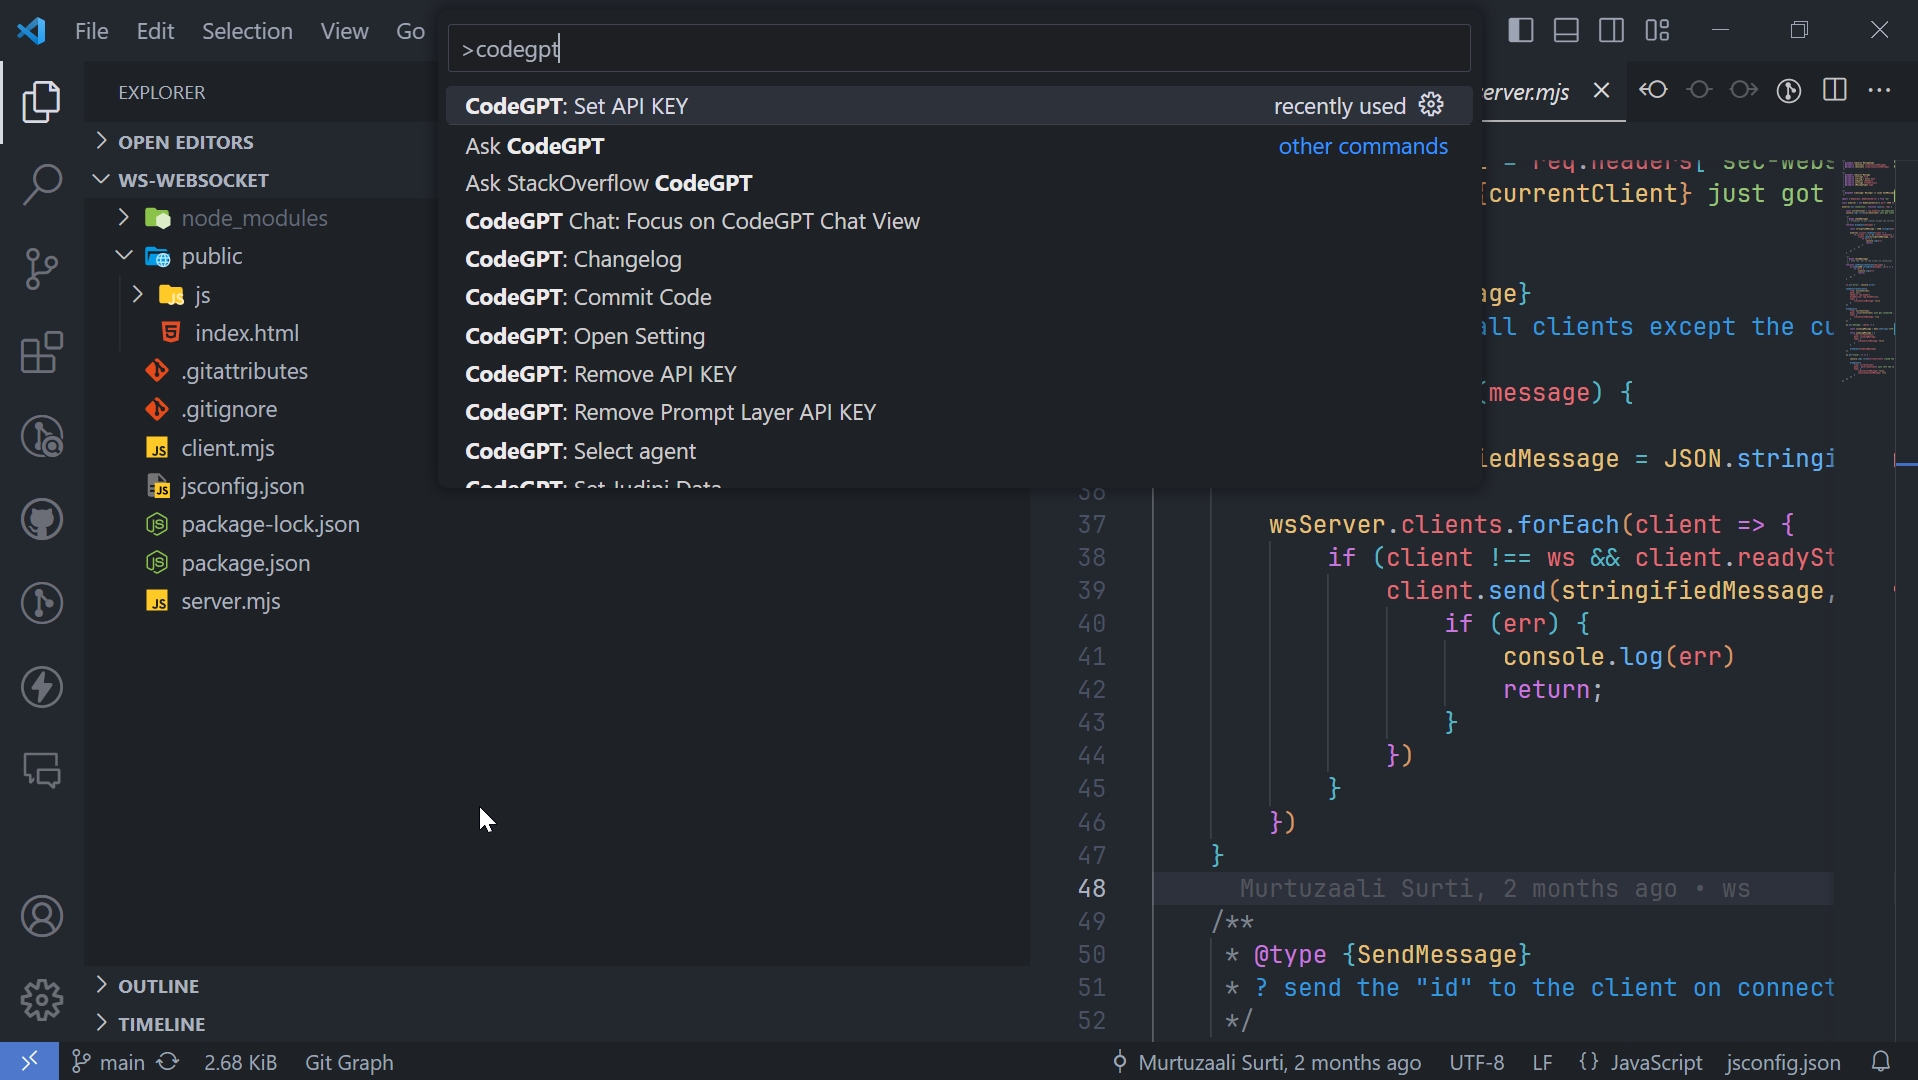Select the Ask StackOverflow CodeGPT command

click(x=608, y=183)
